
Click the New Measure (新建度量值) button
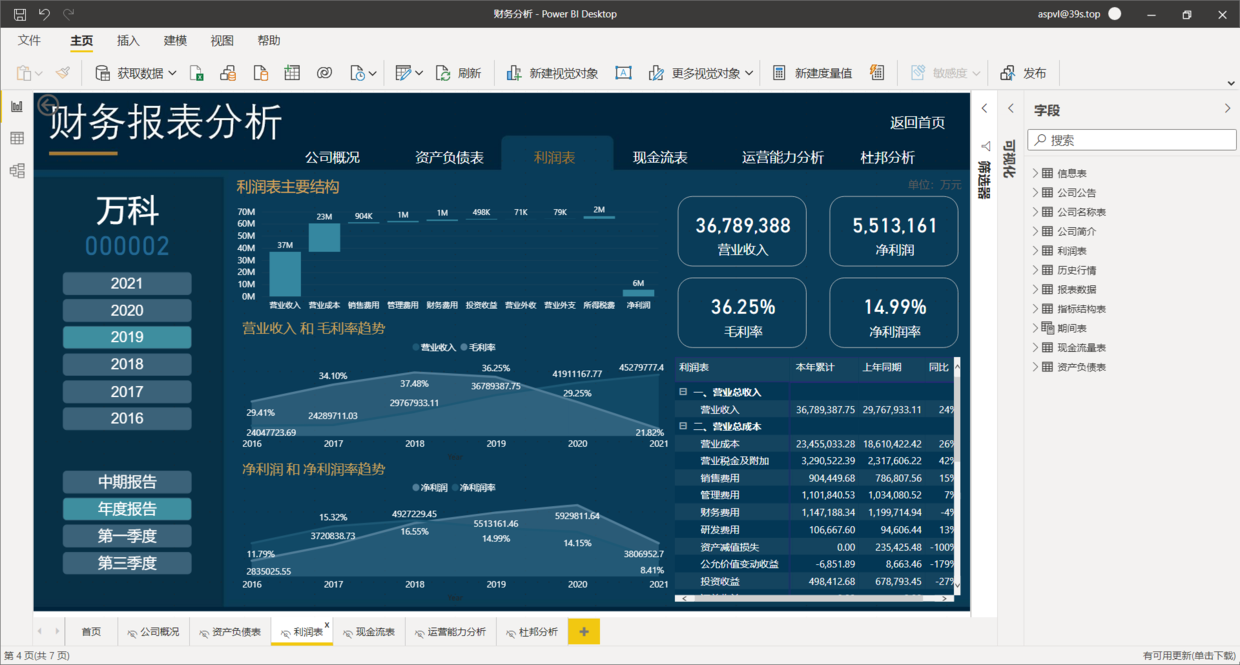point(812,73)
